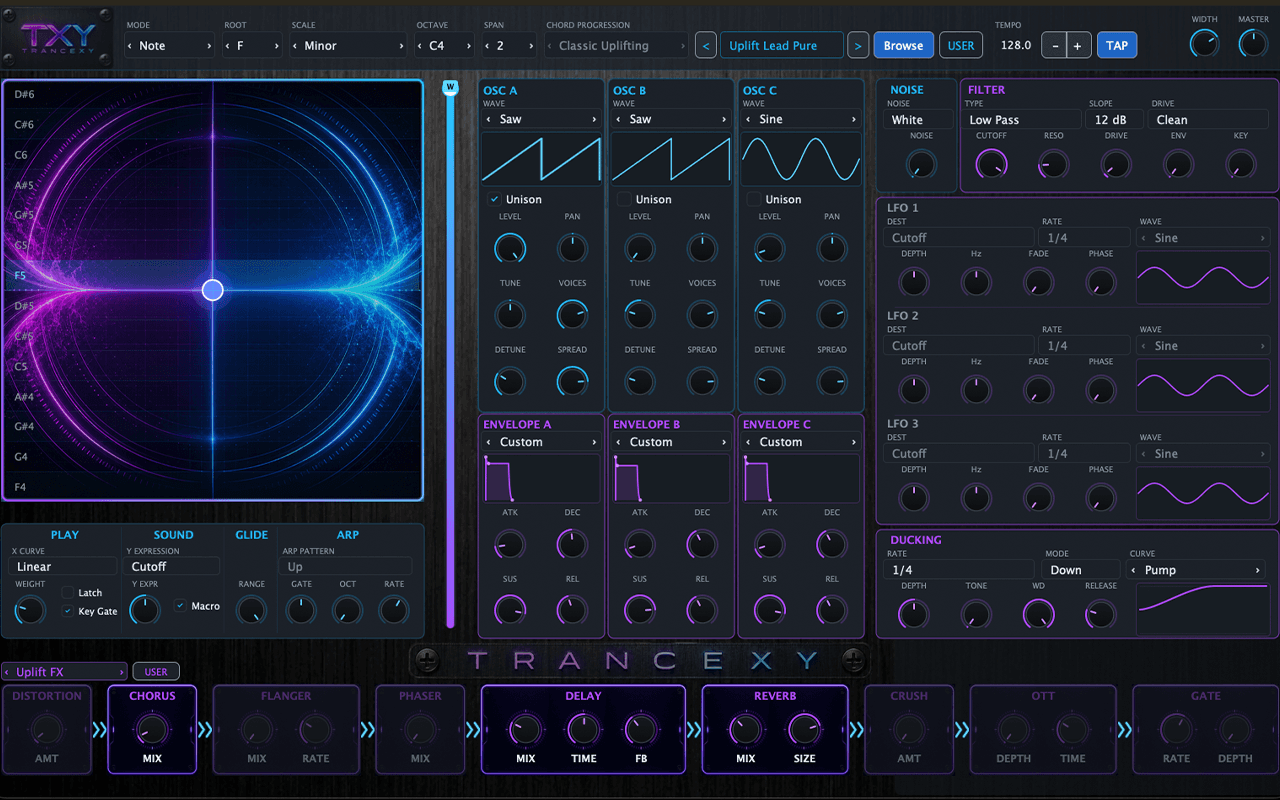Click the OSC C PAN knob
Screen dimensions: 1280x800
(832, 248)
